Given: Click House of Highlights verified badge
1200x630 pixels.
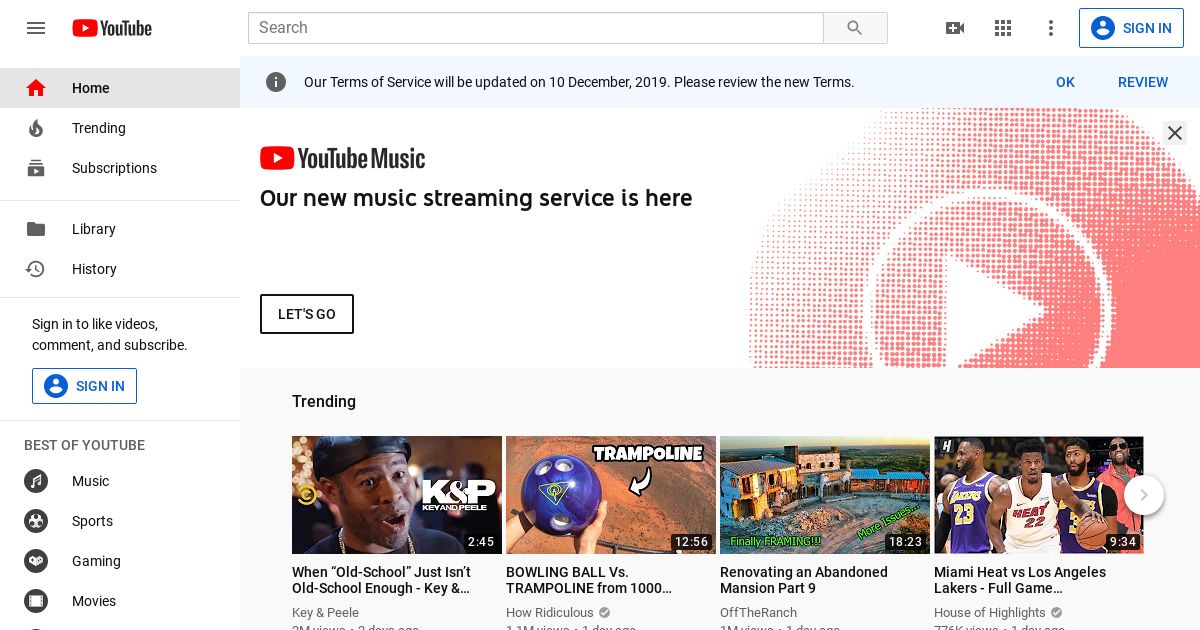Looking at the screenshot, I should click(x=1056, y=613).
